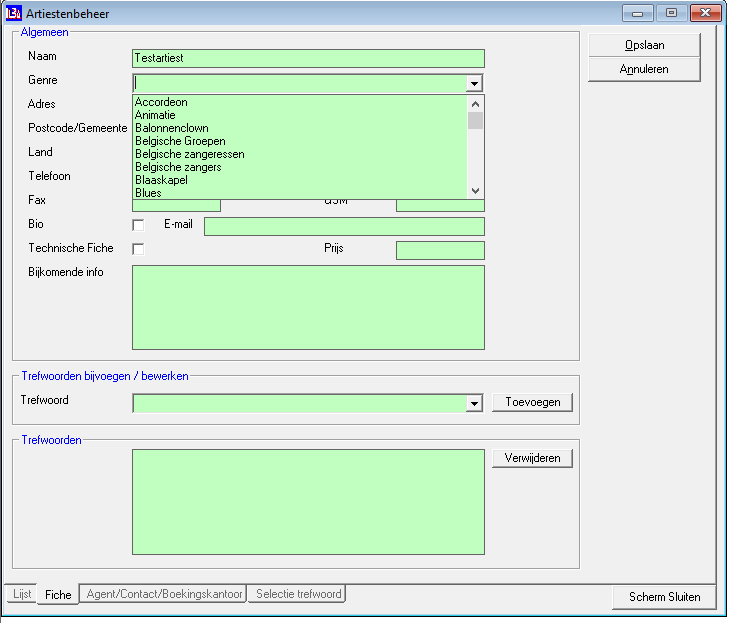Select Accordeon from the genre list
The image size is (729, 623).
point(300,102)
